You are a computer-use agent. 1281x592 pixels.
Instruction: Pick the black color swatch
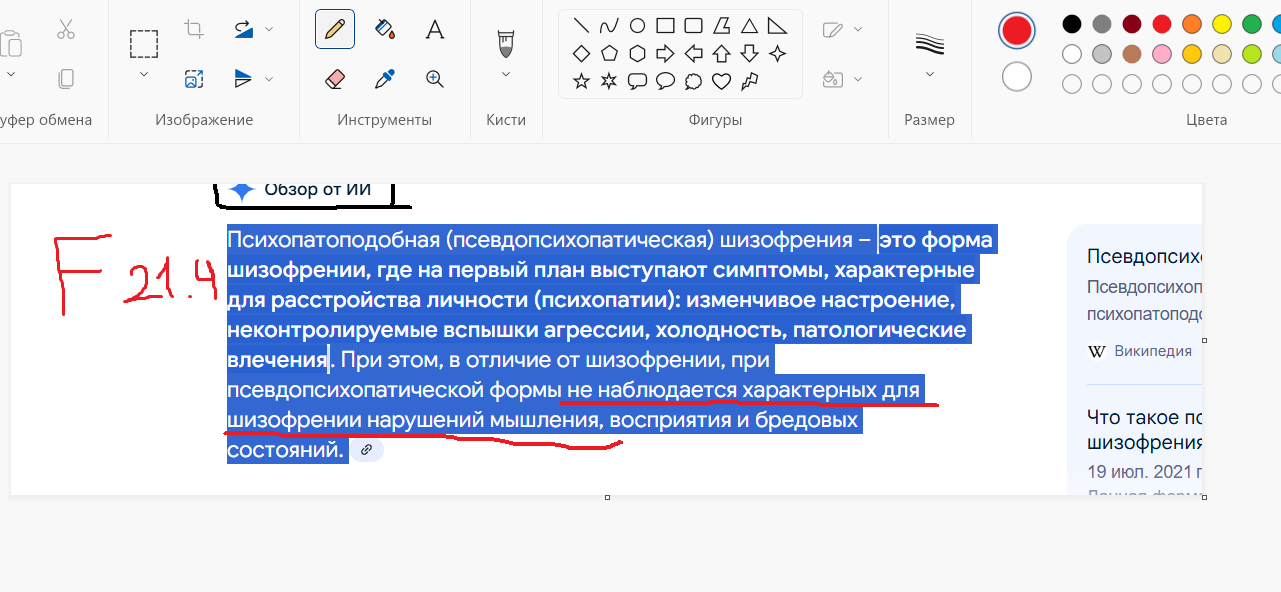(1072, 24)
